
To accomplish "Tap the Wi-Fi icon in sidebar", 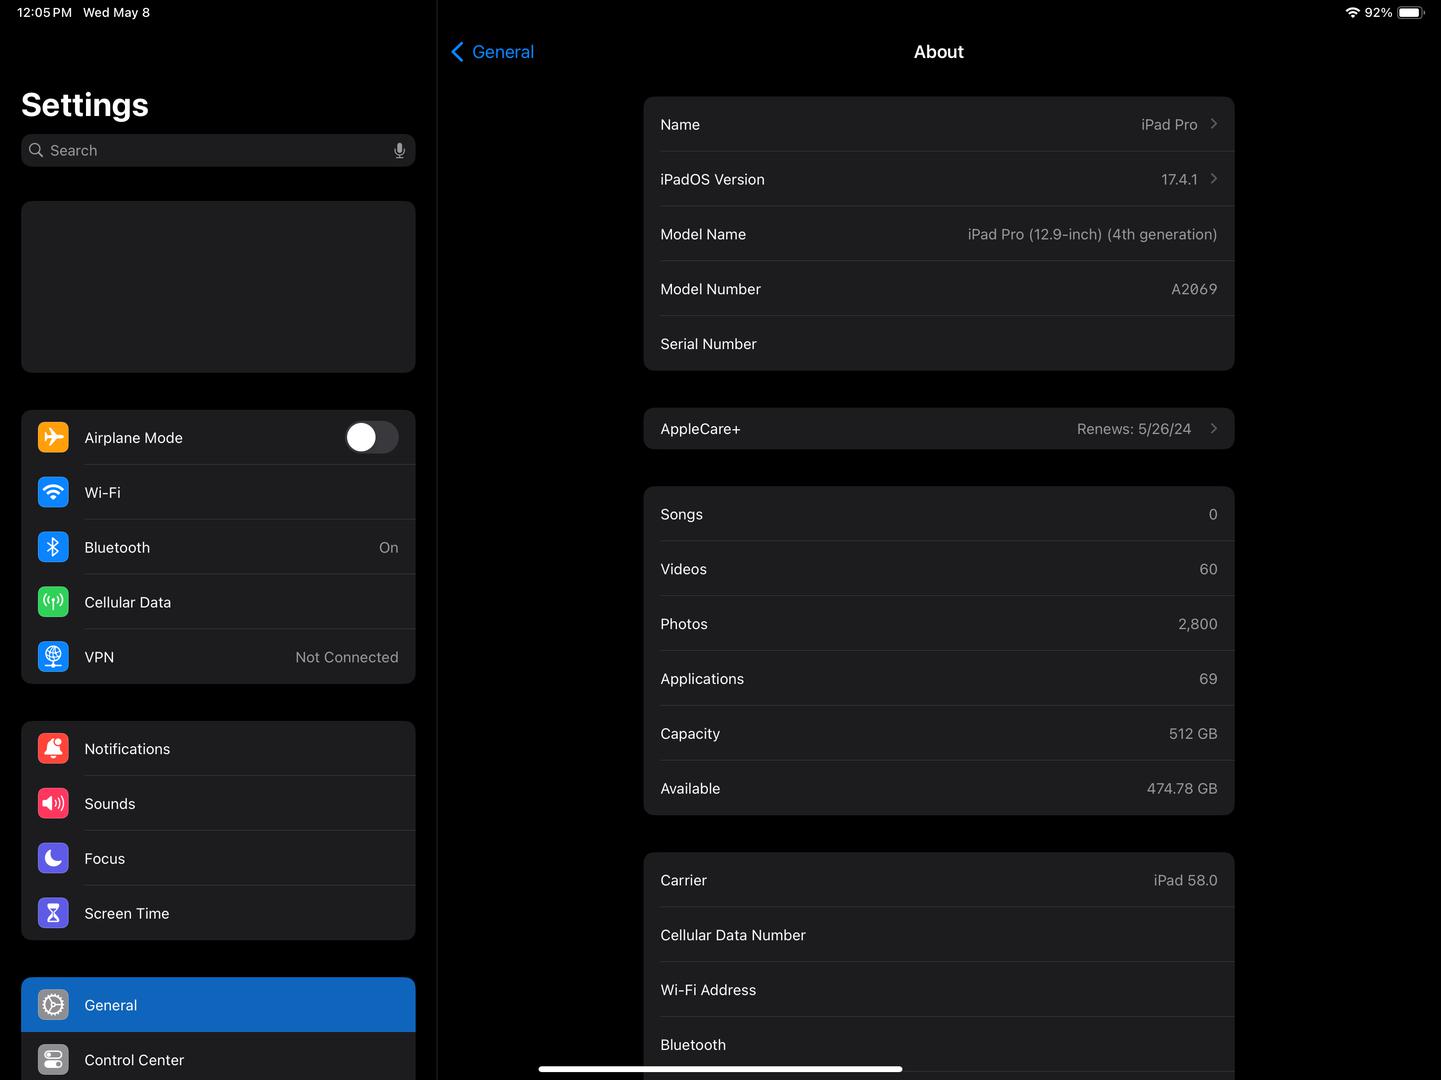I will click(53, 492).
